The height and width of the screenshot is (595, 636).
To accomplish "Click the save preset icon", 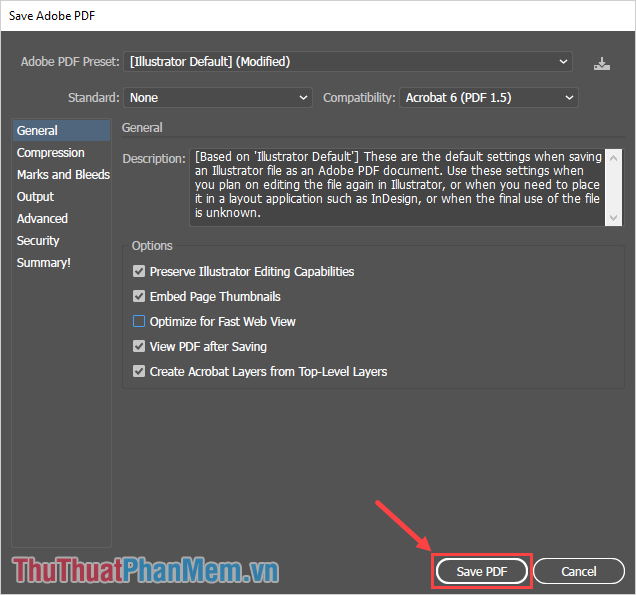I will pos(602,64).
